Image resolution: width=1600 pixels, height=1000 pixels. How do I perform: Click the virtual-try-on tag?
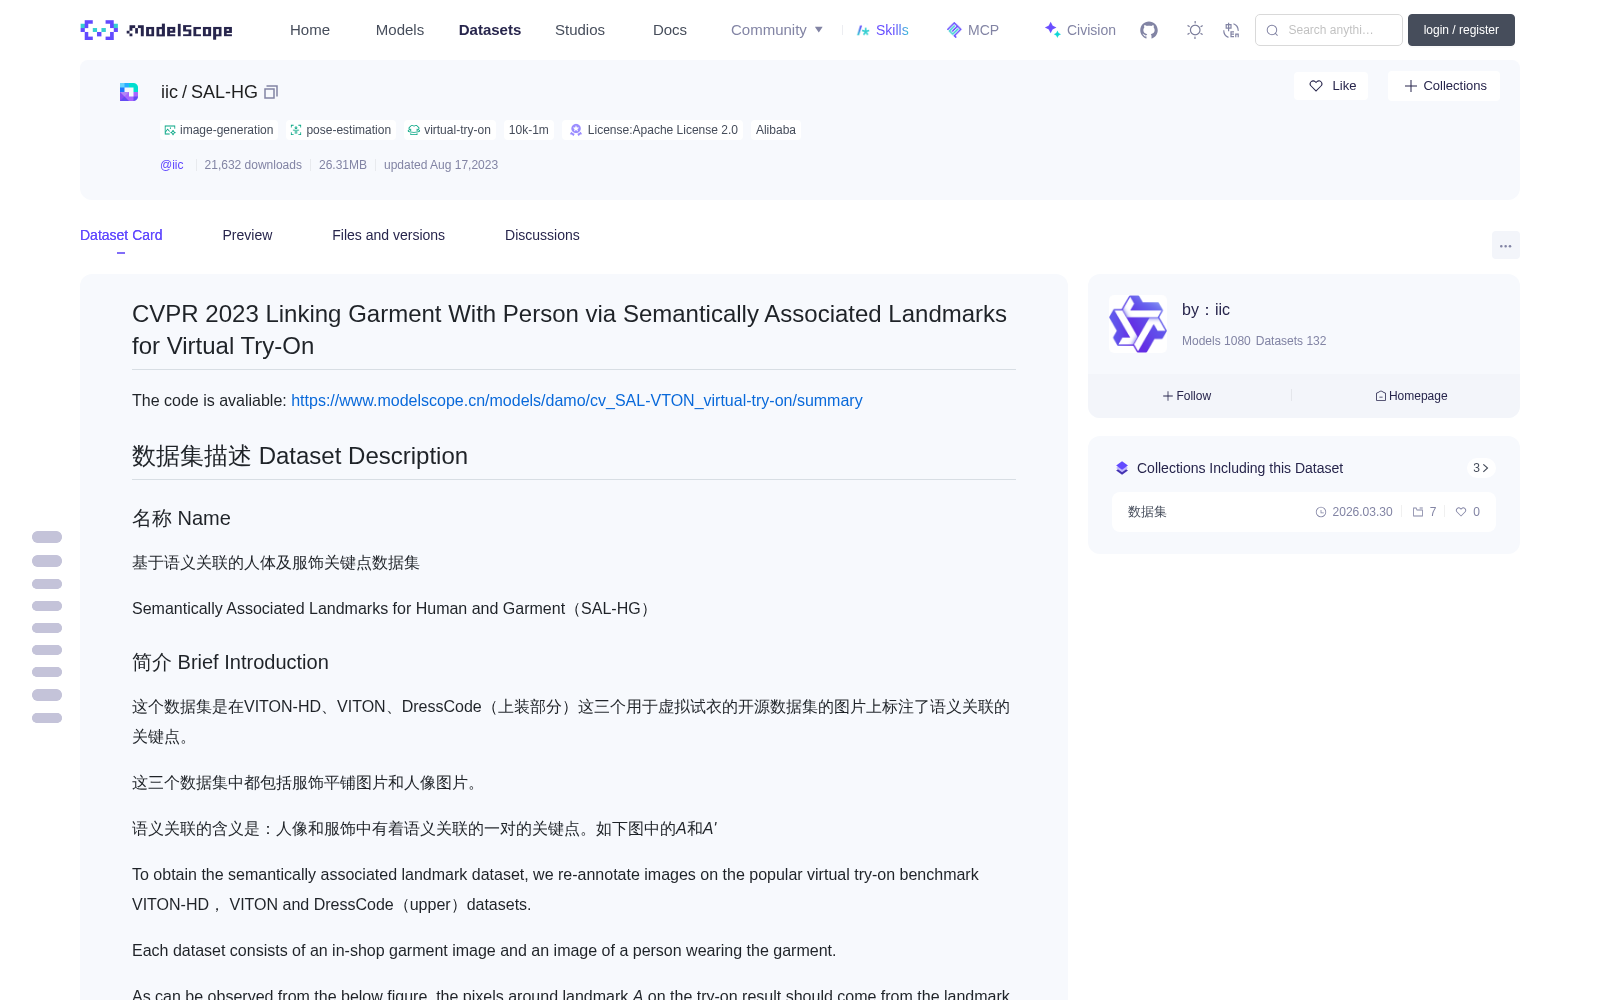click(449, 130)
